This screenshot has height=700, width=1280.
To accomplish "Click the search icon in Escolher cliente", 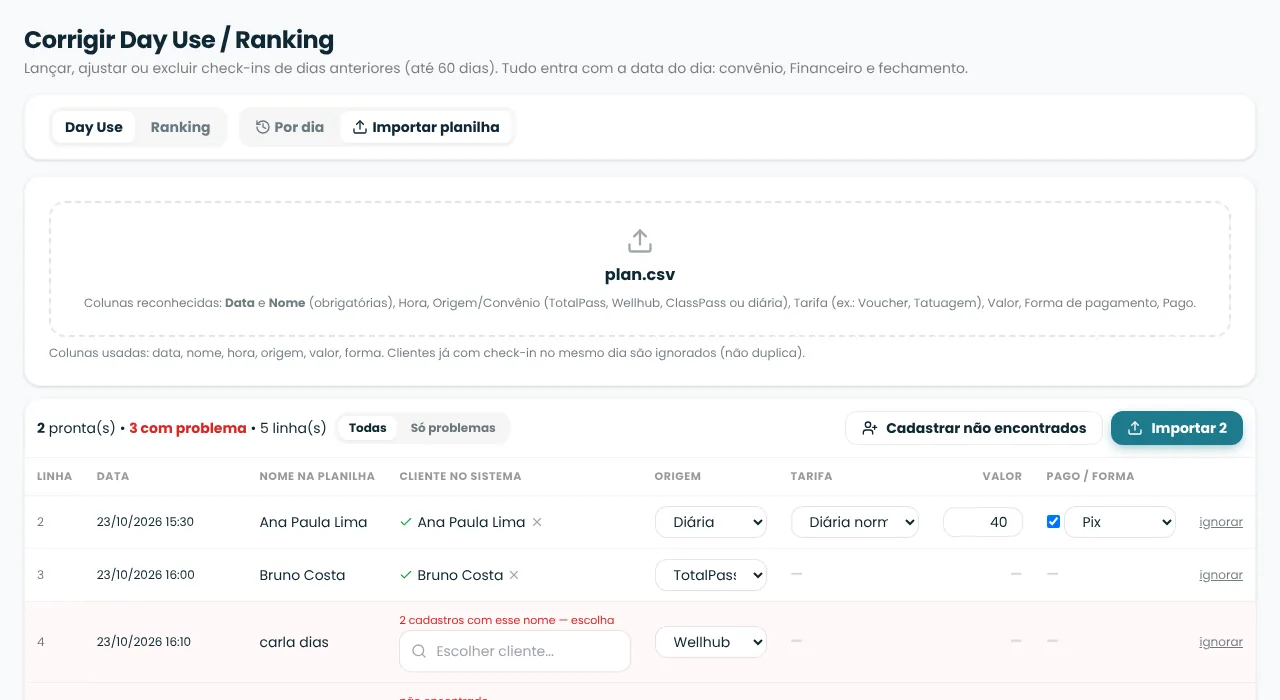I will (x=419, y=651).
